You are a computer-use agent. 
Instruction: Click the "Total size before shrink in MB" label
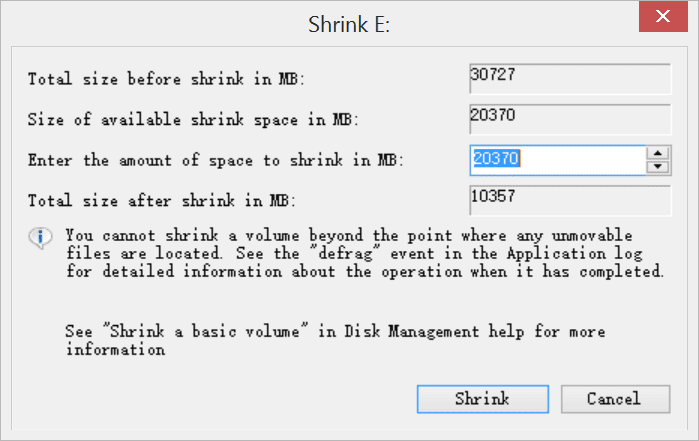pos(166,79)
